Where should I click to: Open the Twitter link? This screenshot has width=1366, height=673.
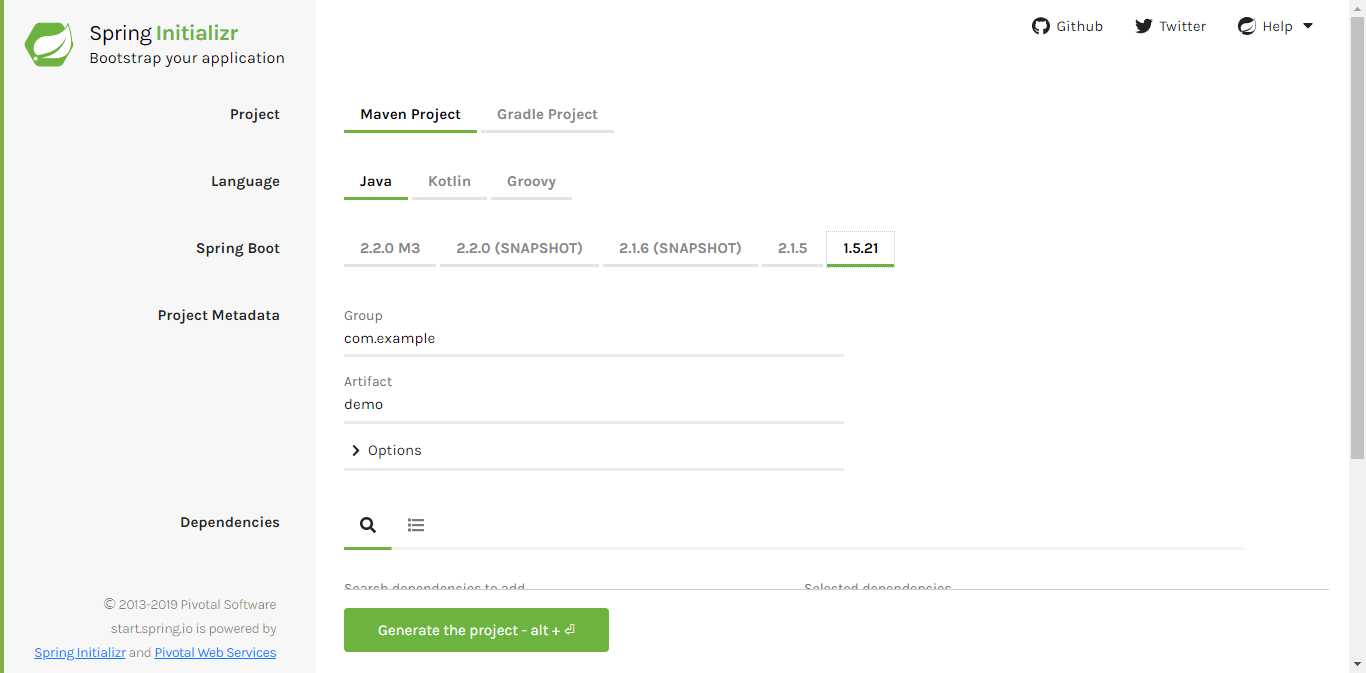tap(1171, 26)
